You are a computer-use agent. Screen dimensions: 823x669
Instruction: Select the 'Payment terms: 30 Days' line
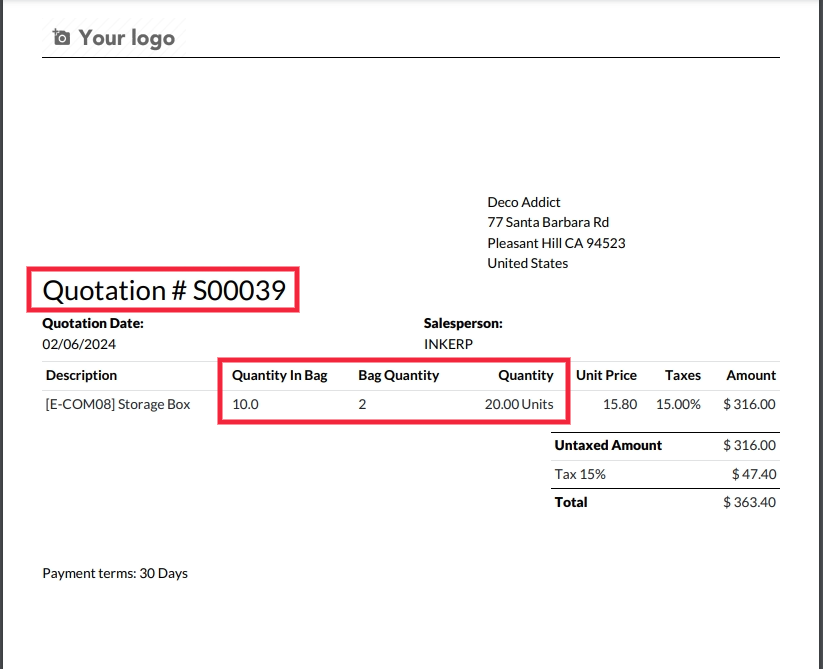[x=115, y=574]
